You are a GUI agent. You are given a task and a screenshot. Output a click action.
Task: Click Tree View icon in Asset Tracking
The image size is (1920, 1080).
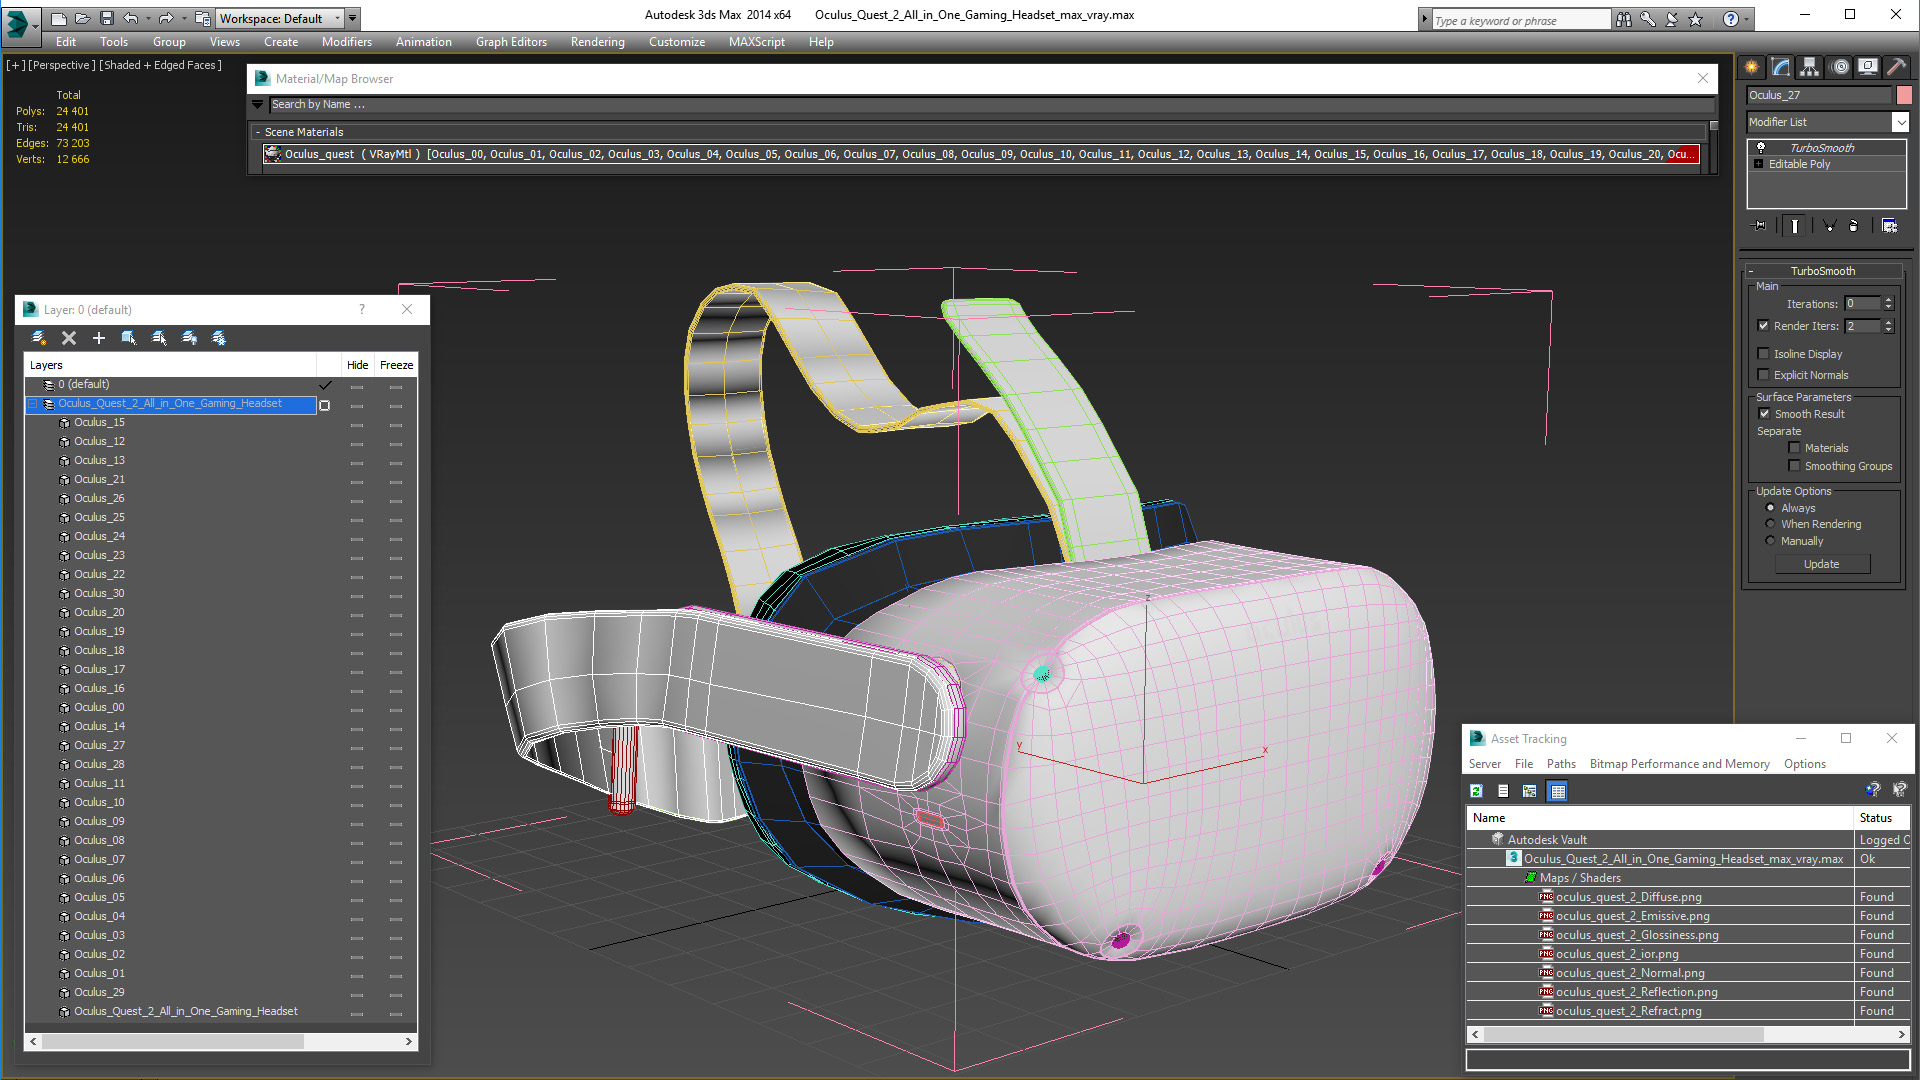click(1529, 791)
